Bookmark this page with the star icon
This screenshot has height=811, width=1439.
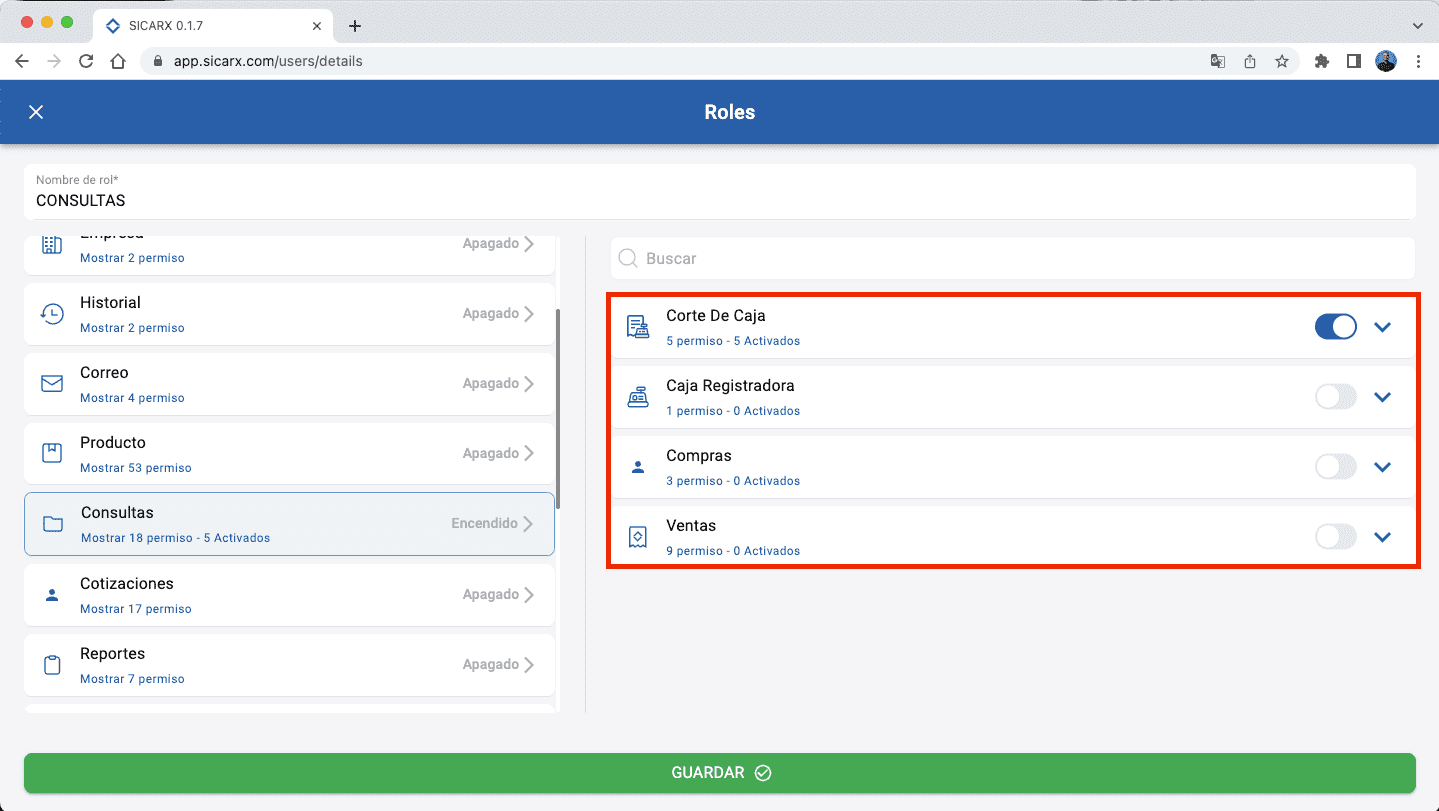[x=1281, y=61]
